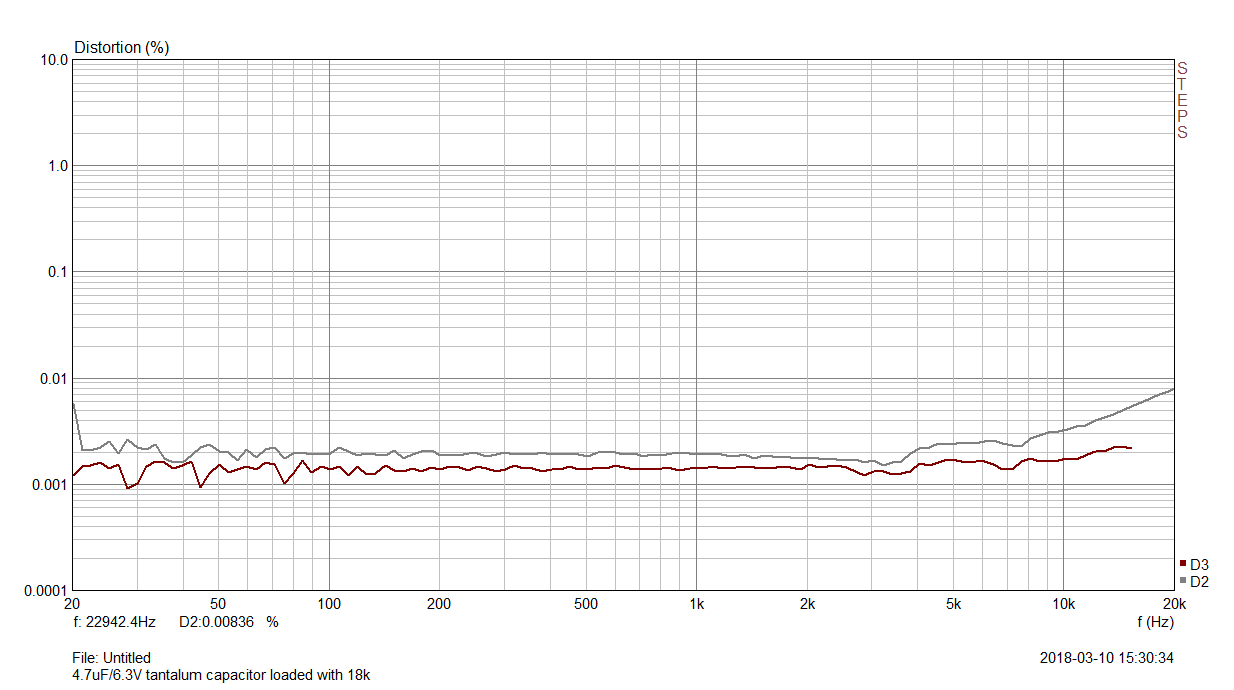Click the 20k frequency axis label
Image resolution: width=1234 pixels, height=690 pixels.
point(1174,604)
